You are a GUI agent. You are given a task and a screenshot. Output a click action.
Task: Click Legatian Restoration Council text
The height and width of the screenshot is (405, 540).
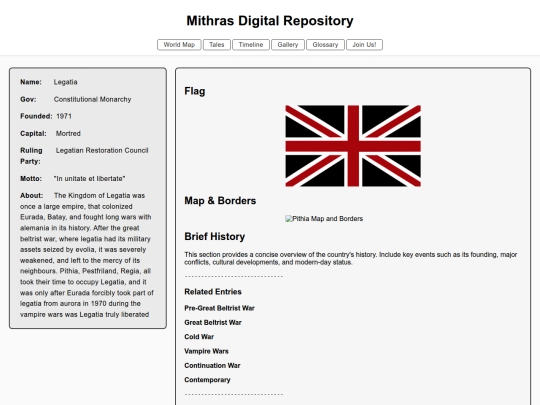[x=102, y=150]
